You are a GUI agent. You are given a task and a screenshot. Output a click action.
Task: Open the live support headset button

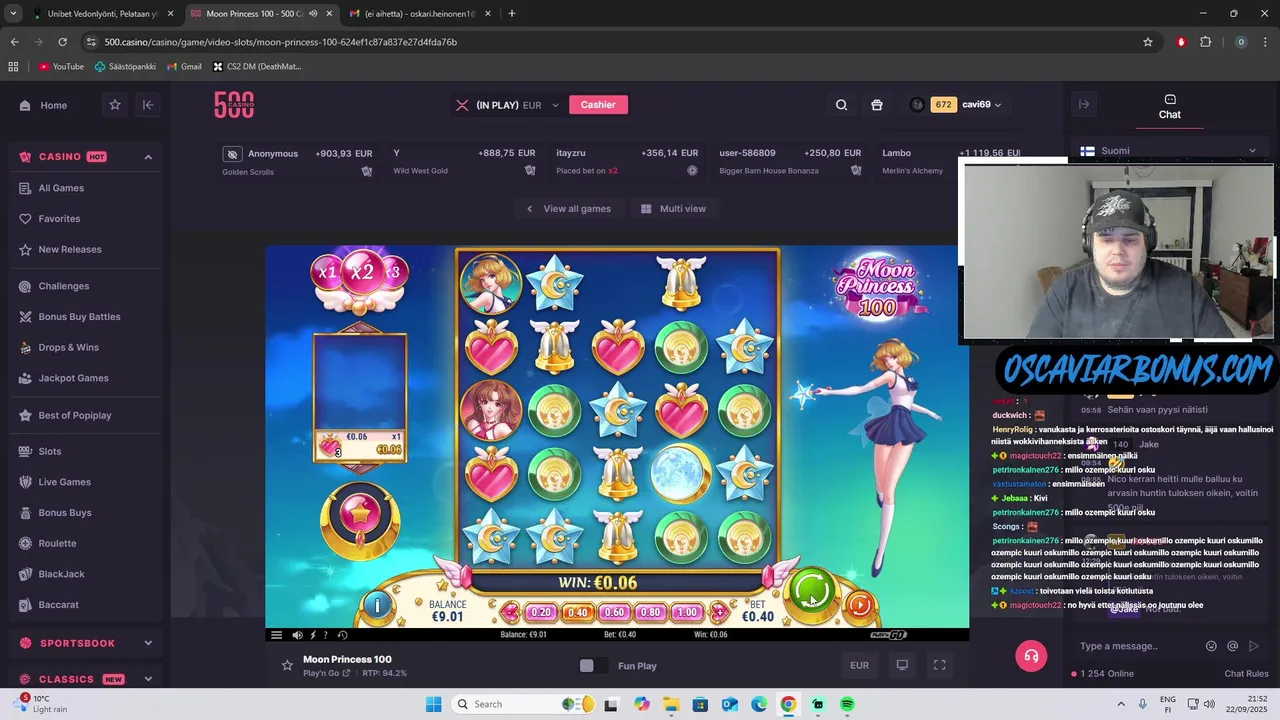(x=1031, y=656)
